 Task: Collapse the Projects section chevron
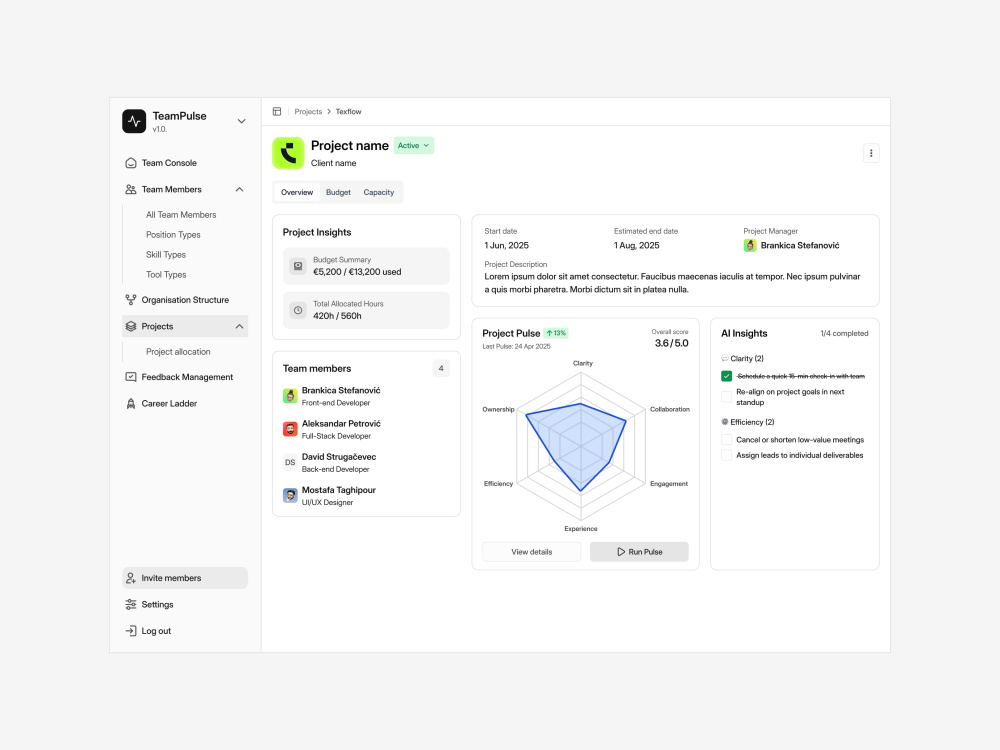239,327
